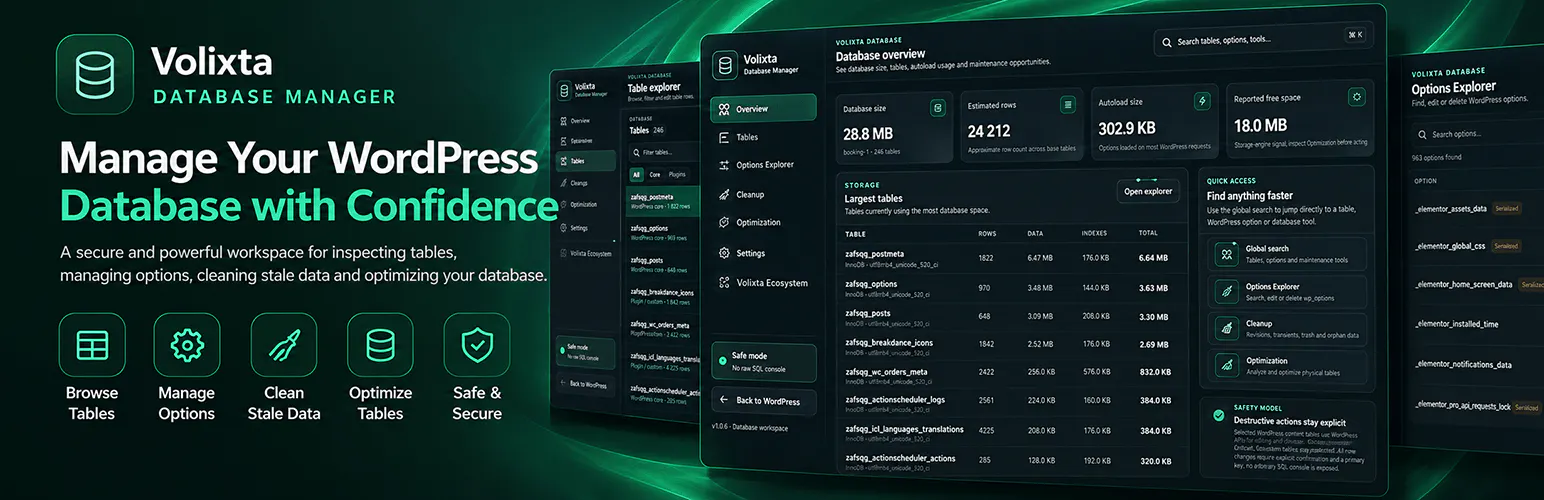The image size is (1544, 500).
Task: Open Volixta Ecosystem in the main sidebar
Action: click(763, 283)
